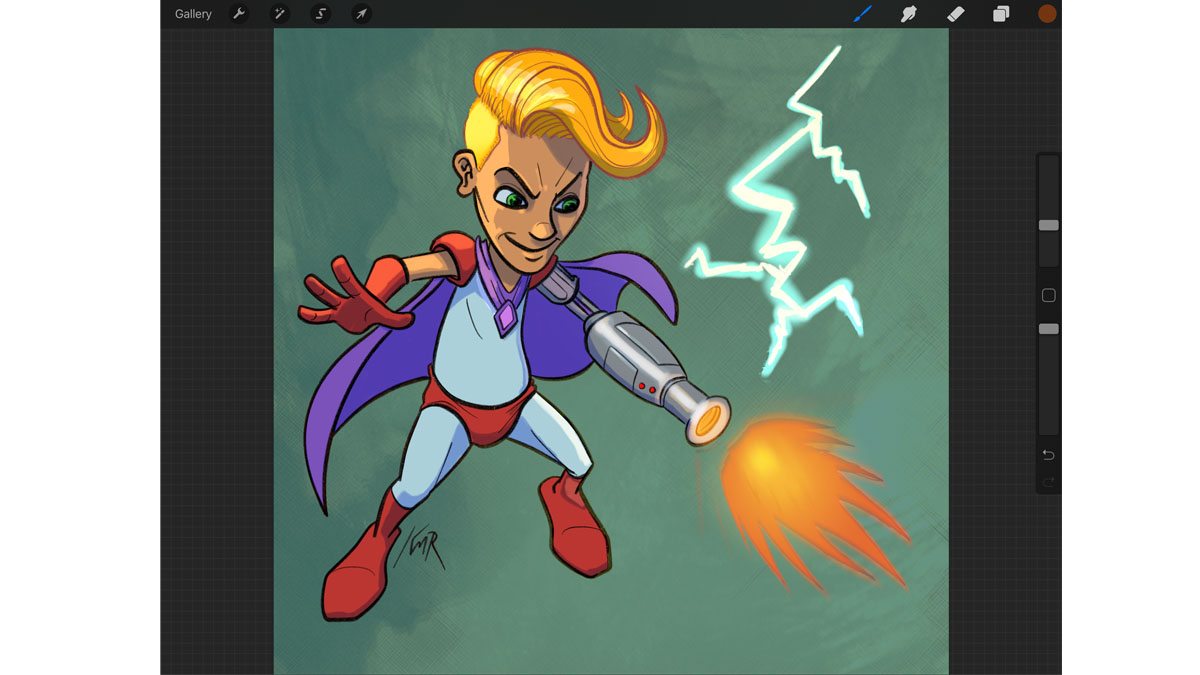Tap the active color circle
The height and width of the screenshot is (675, 1200).
(1047, 14)
